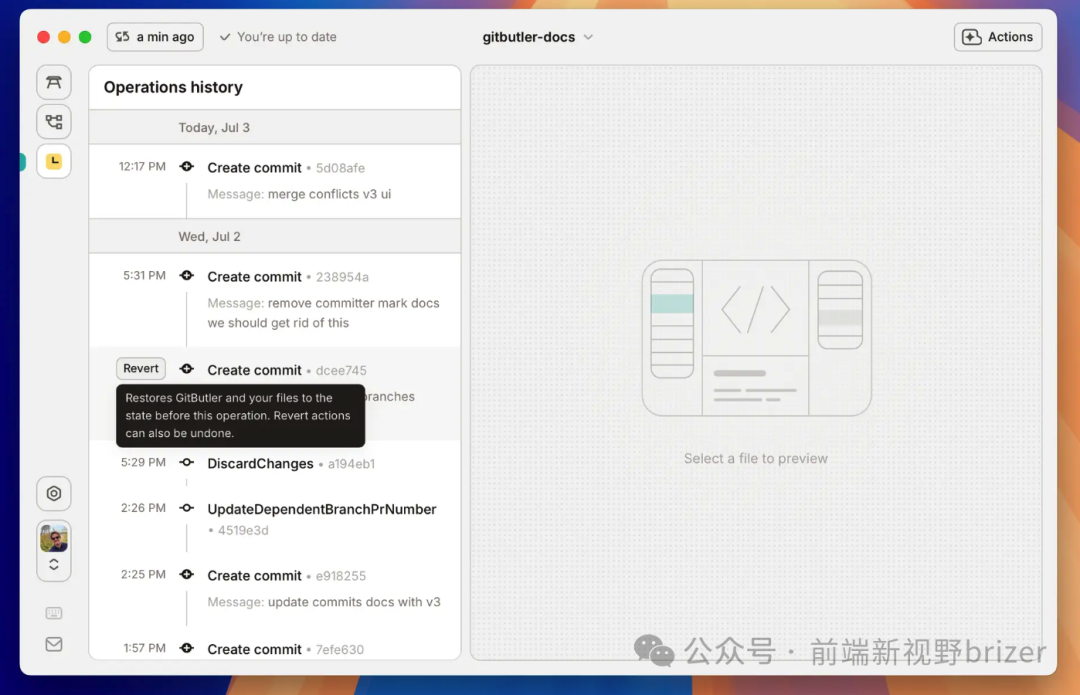
Task: Open the branches view in the sidebar
Action: (x=54, y=122)
